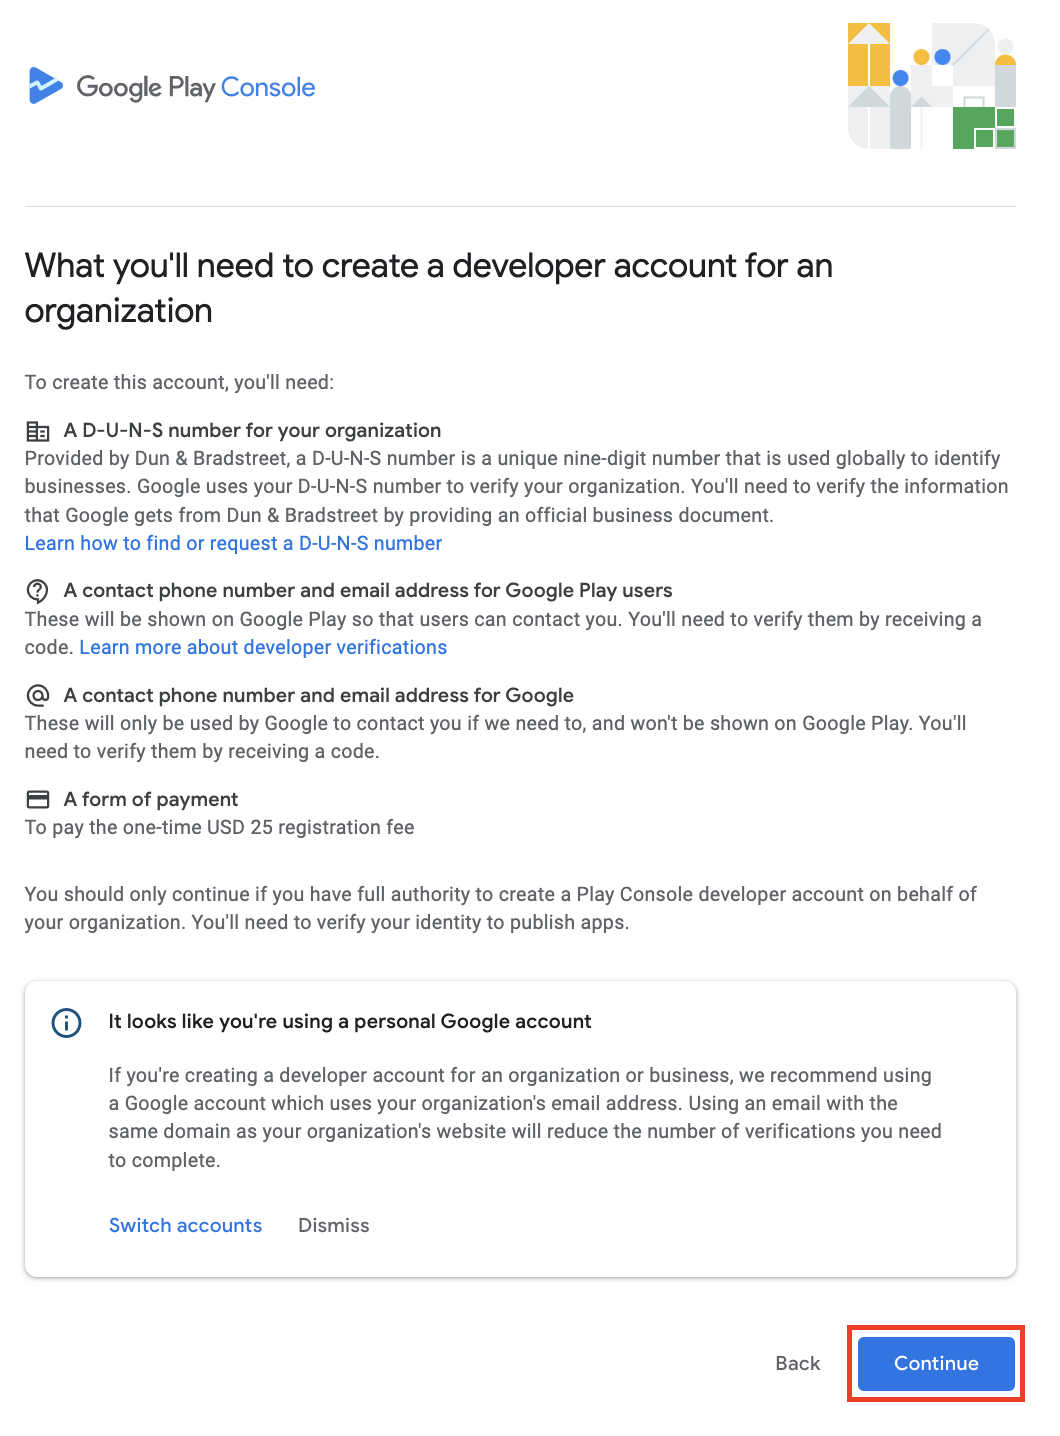Screen dimensions: 1060x1436
Task: Open the D-U-N-S number help link
Action: tap(233, 543)
